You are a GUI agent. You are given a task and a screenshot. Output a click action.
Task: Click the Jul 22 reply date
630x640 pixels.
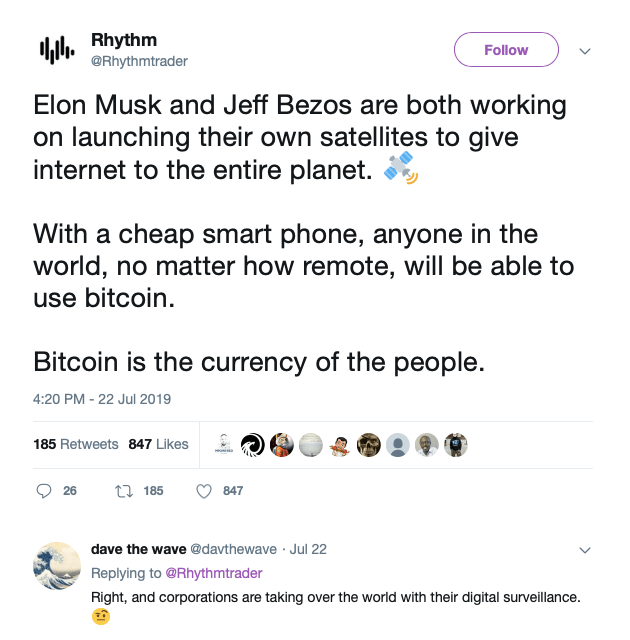tap(307, 549)
